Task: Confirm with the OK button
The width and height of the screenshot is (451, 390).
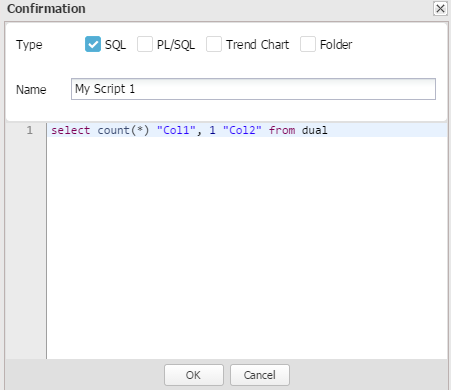Action: (194, 375)
